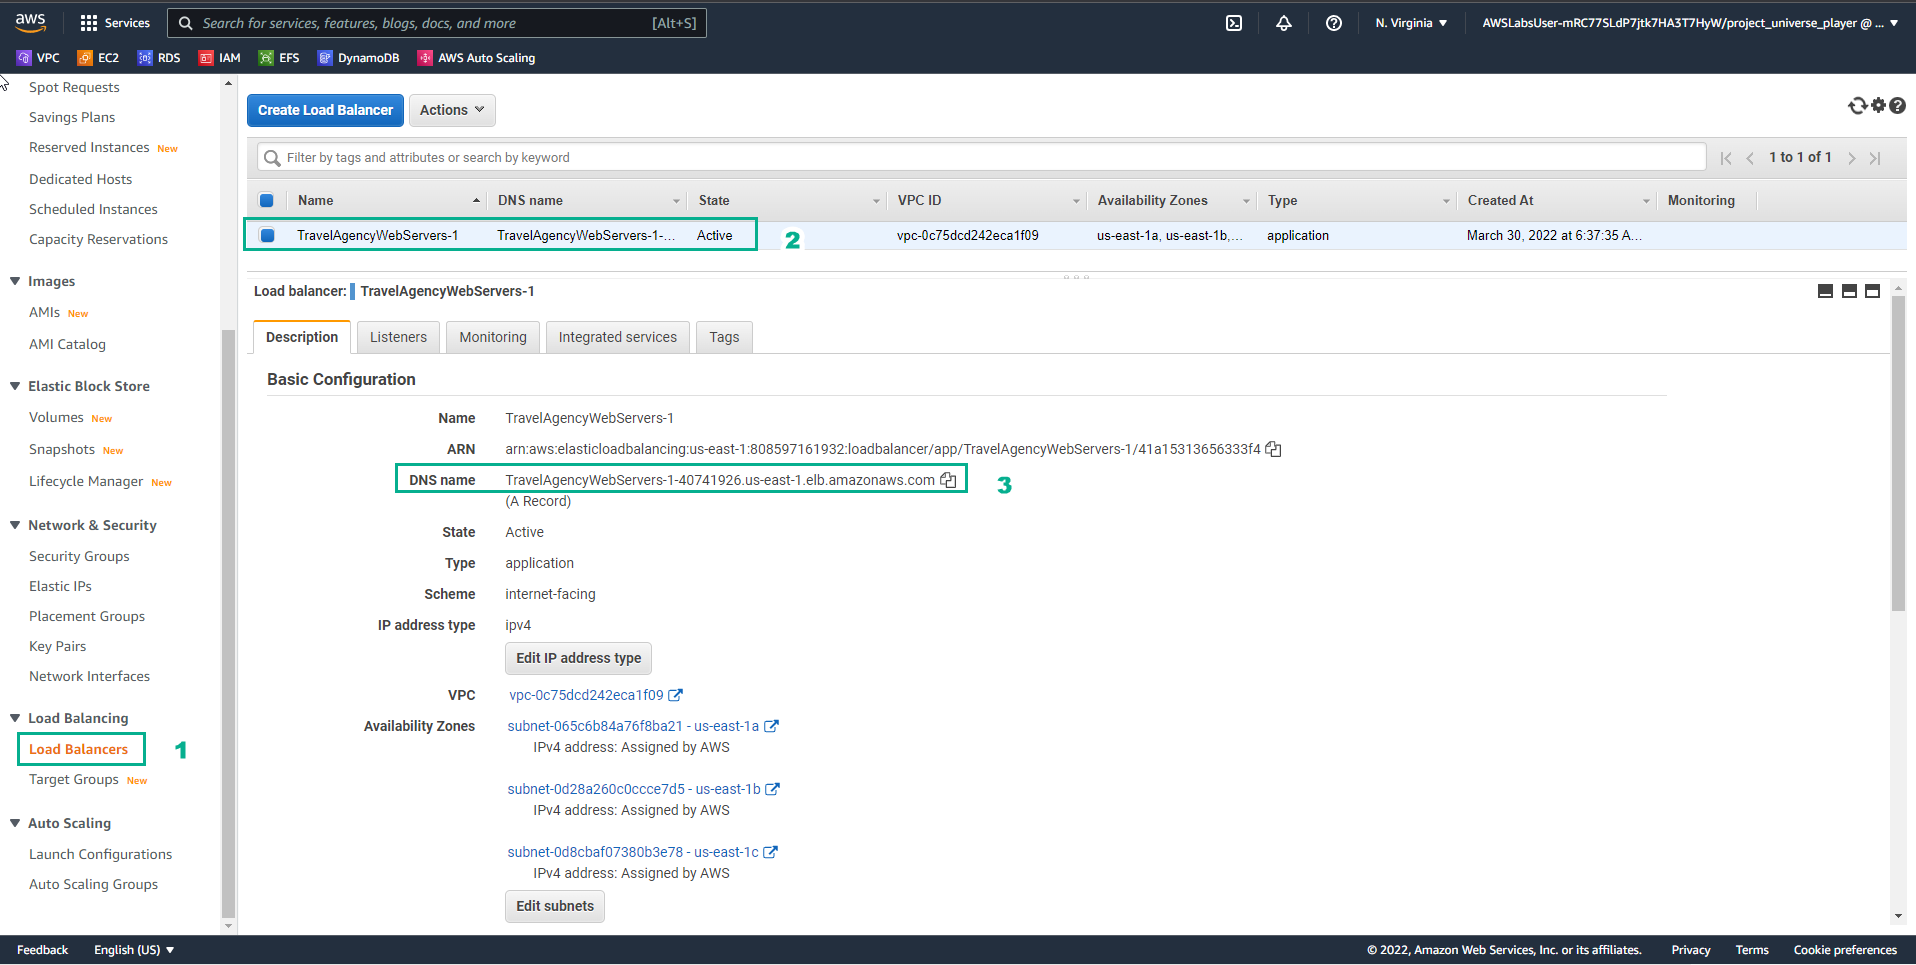Go to the first page of results
Screen dimensions: 1916x965
click(x=1726, y=158)
